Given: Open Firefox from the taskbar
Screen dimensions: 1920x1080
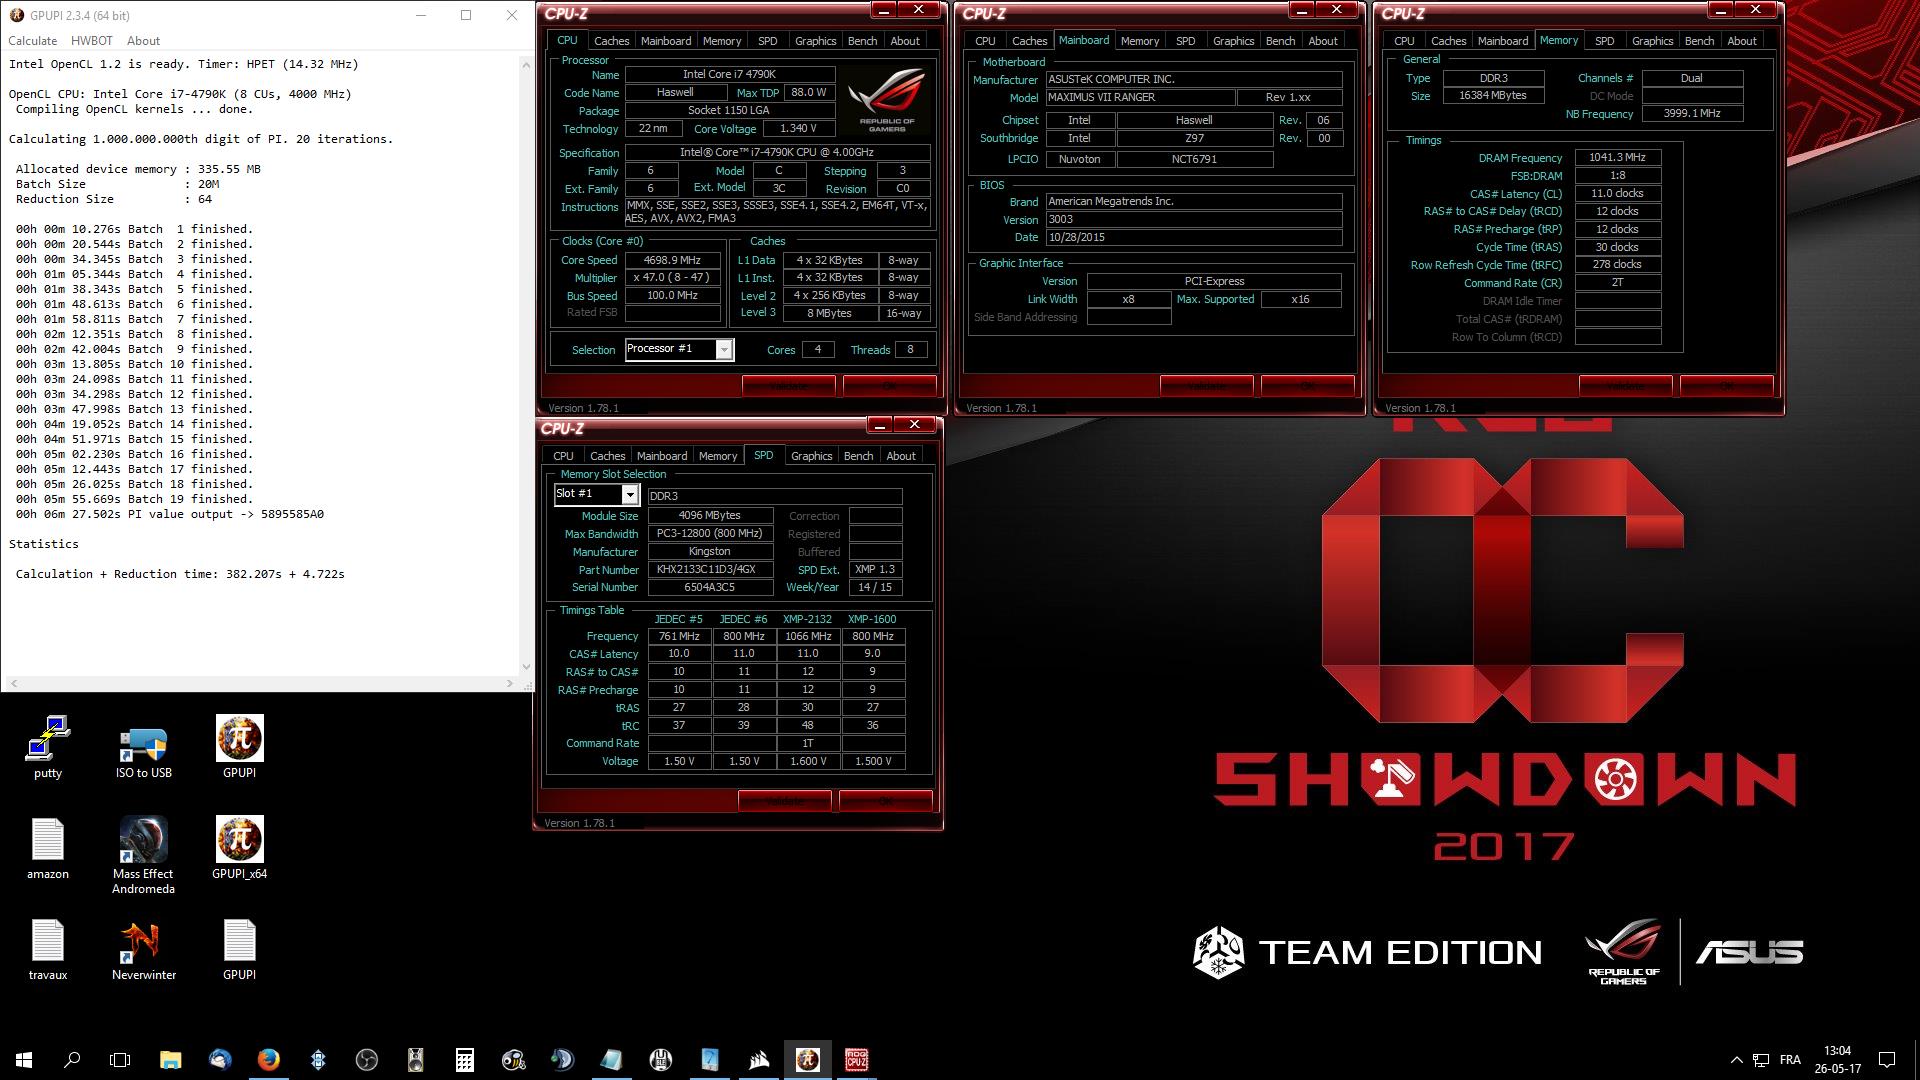Looking at the screenshot, I should pos(268,1059).
